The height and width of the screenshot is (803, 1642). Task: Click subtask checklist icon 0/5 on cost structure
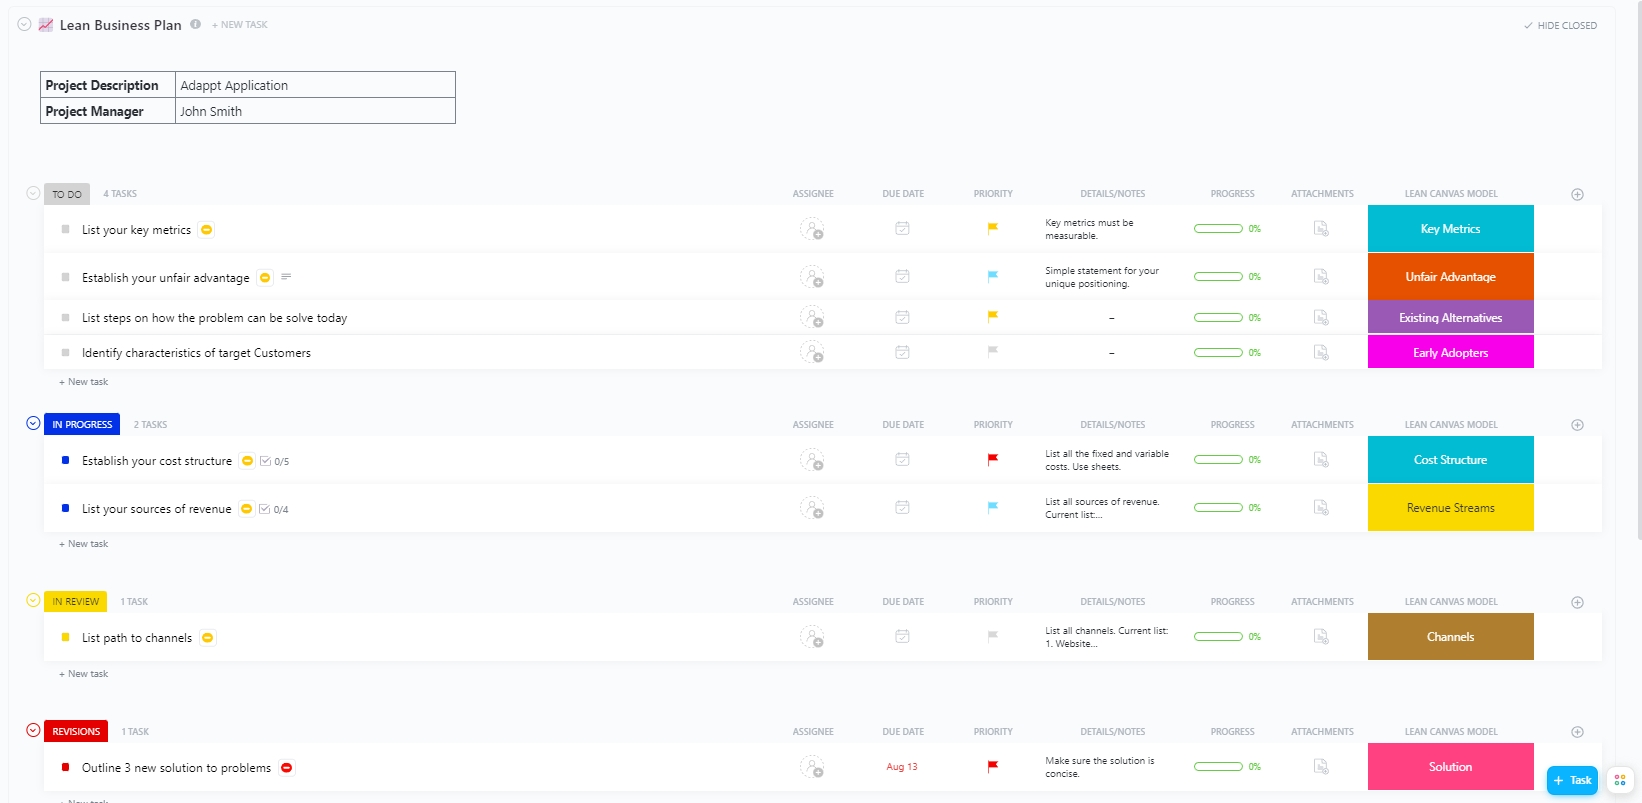pyautogui.click(x=274, y=461)
